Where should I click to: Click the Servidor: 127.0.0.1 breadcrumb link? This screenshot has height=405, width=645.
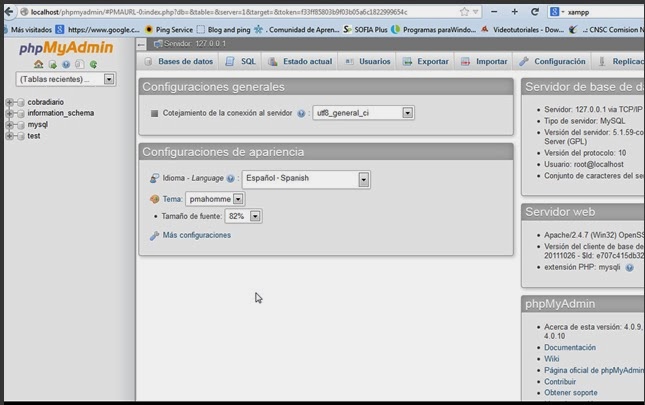pos(195,44)
